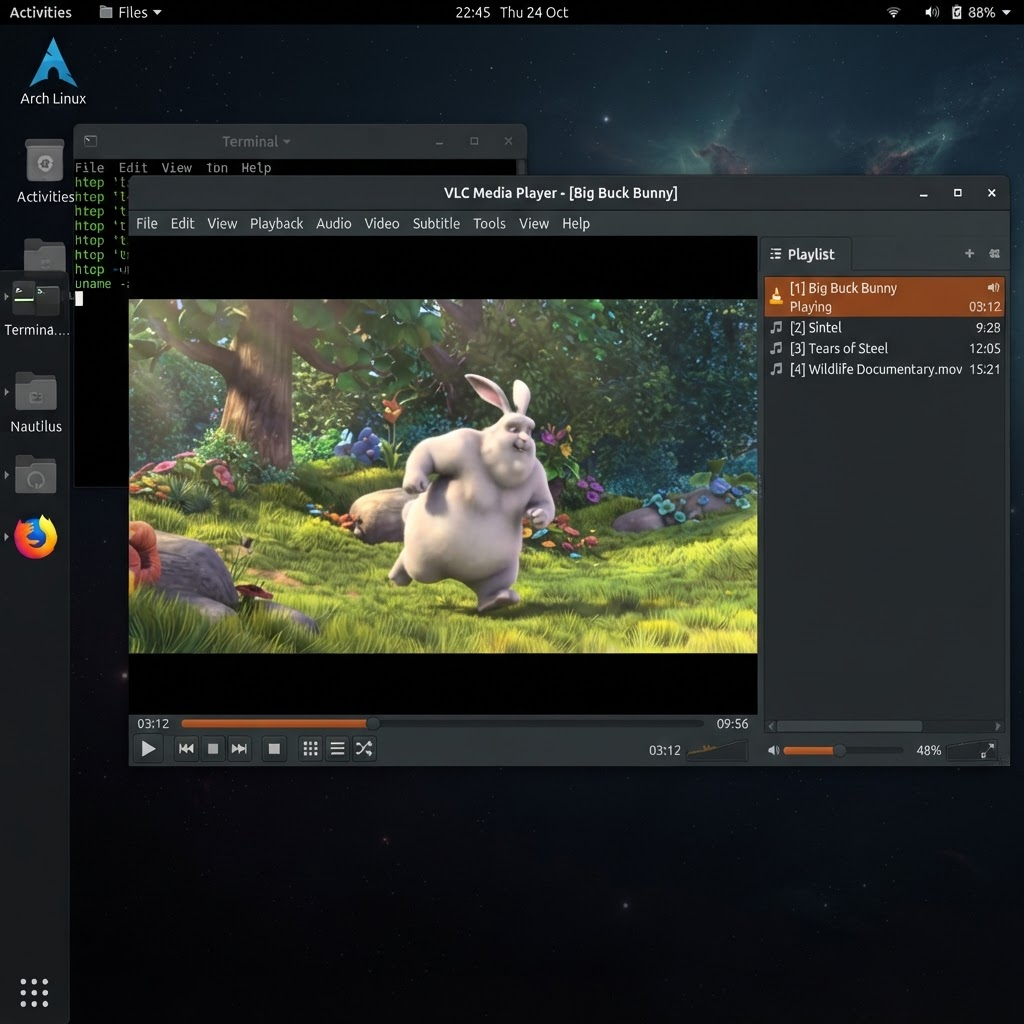Open the dock folder icon below Nautilus

36,475
